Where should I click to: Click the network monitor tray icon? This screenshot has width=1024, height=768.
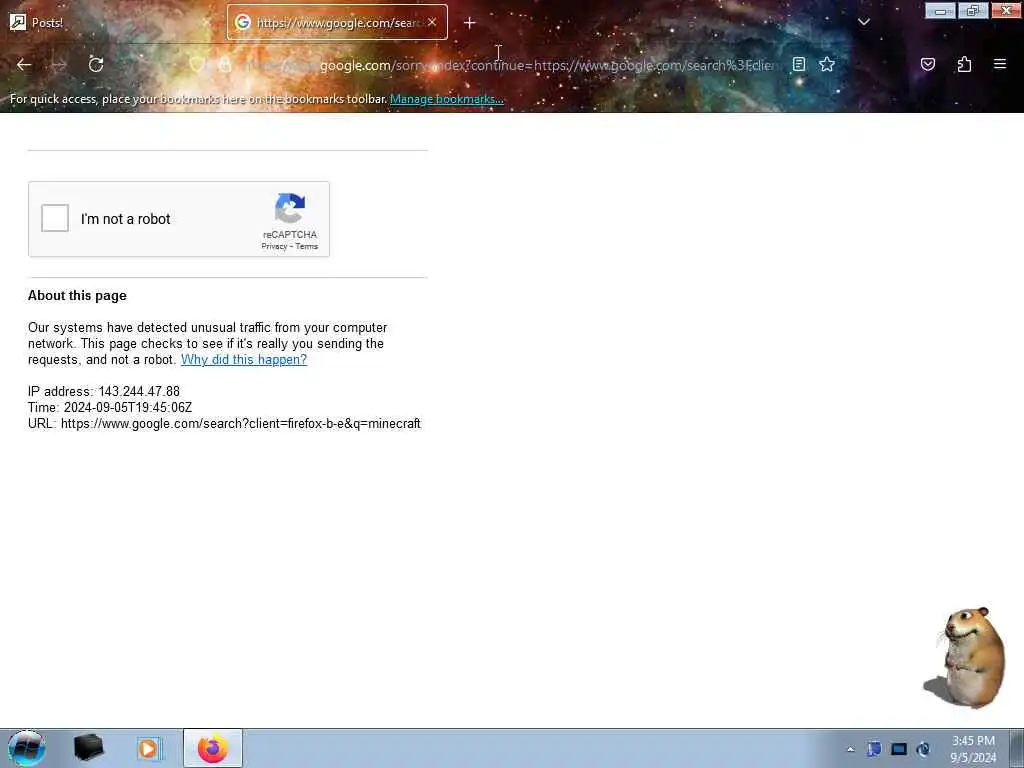(899, 749)
